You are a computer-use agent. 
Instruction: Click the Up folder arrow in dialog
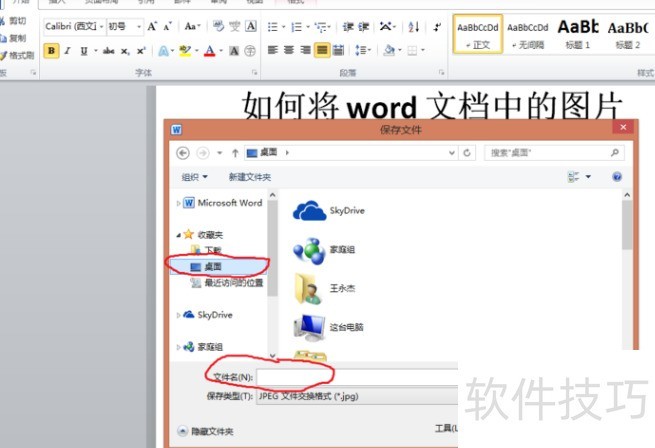point(234,153)
